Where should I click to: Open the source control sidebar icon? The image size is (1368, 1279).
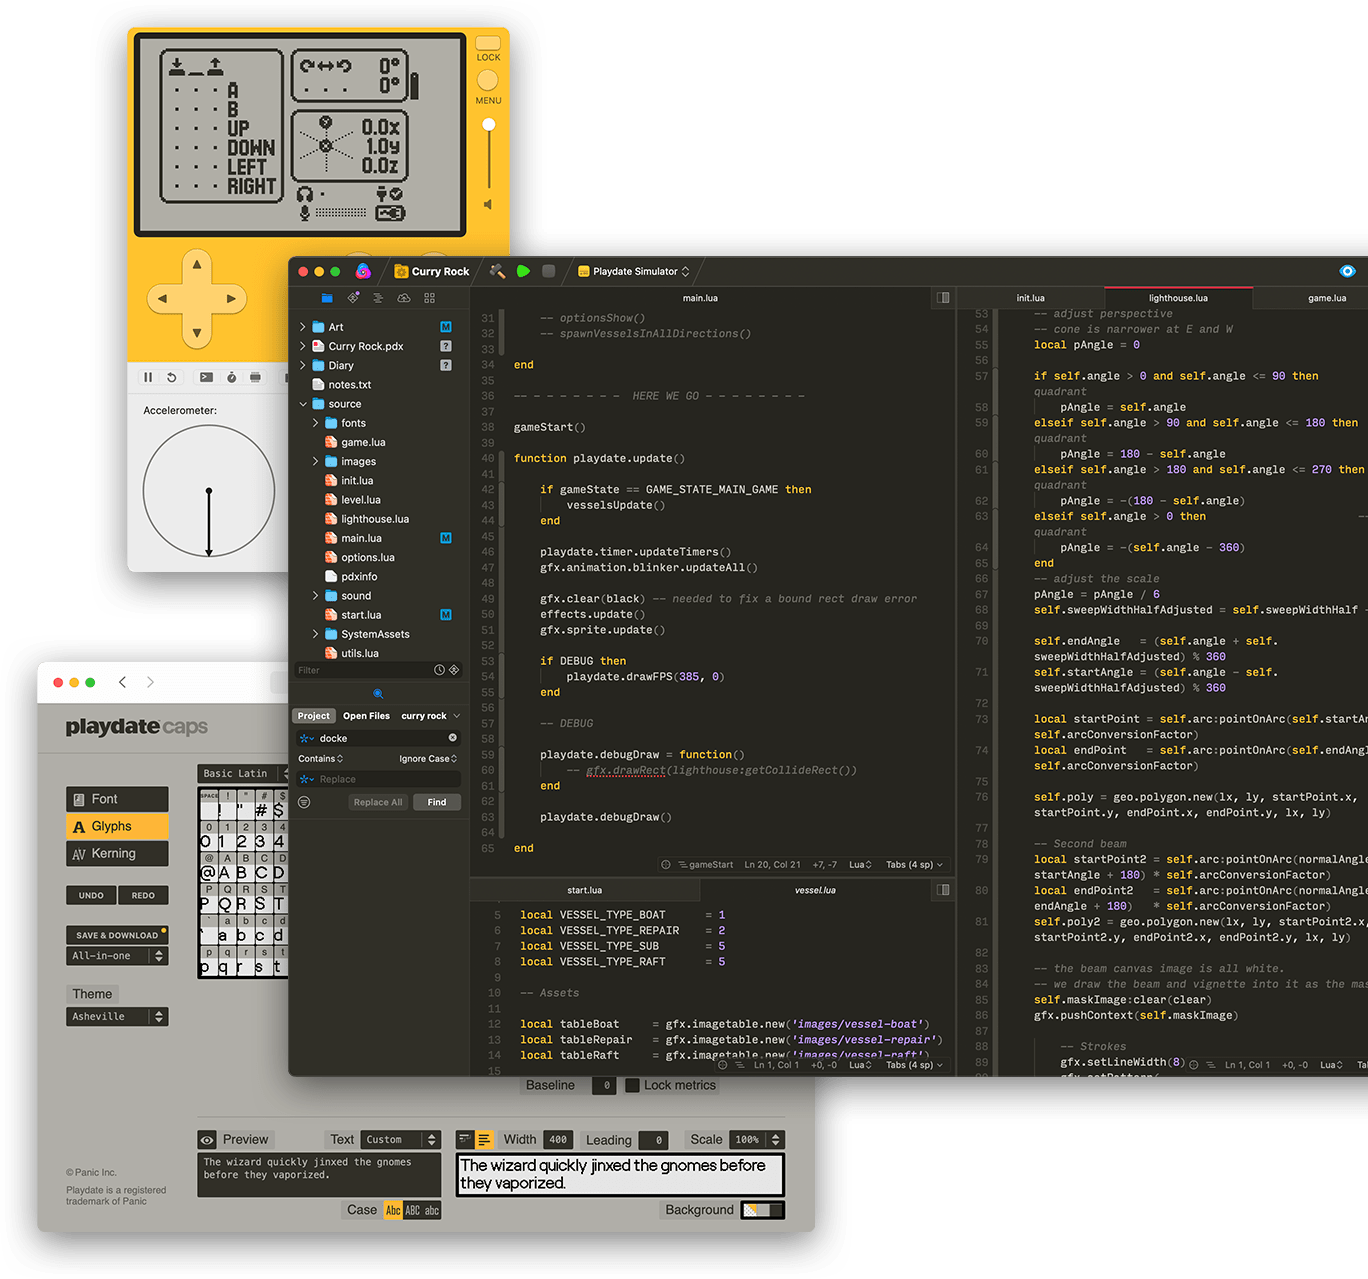point(353,298)
